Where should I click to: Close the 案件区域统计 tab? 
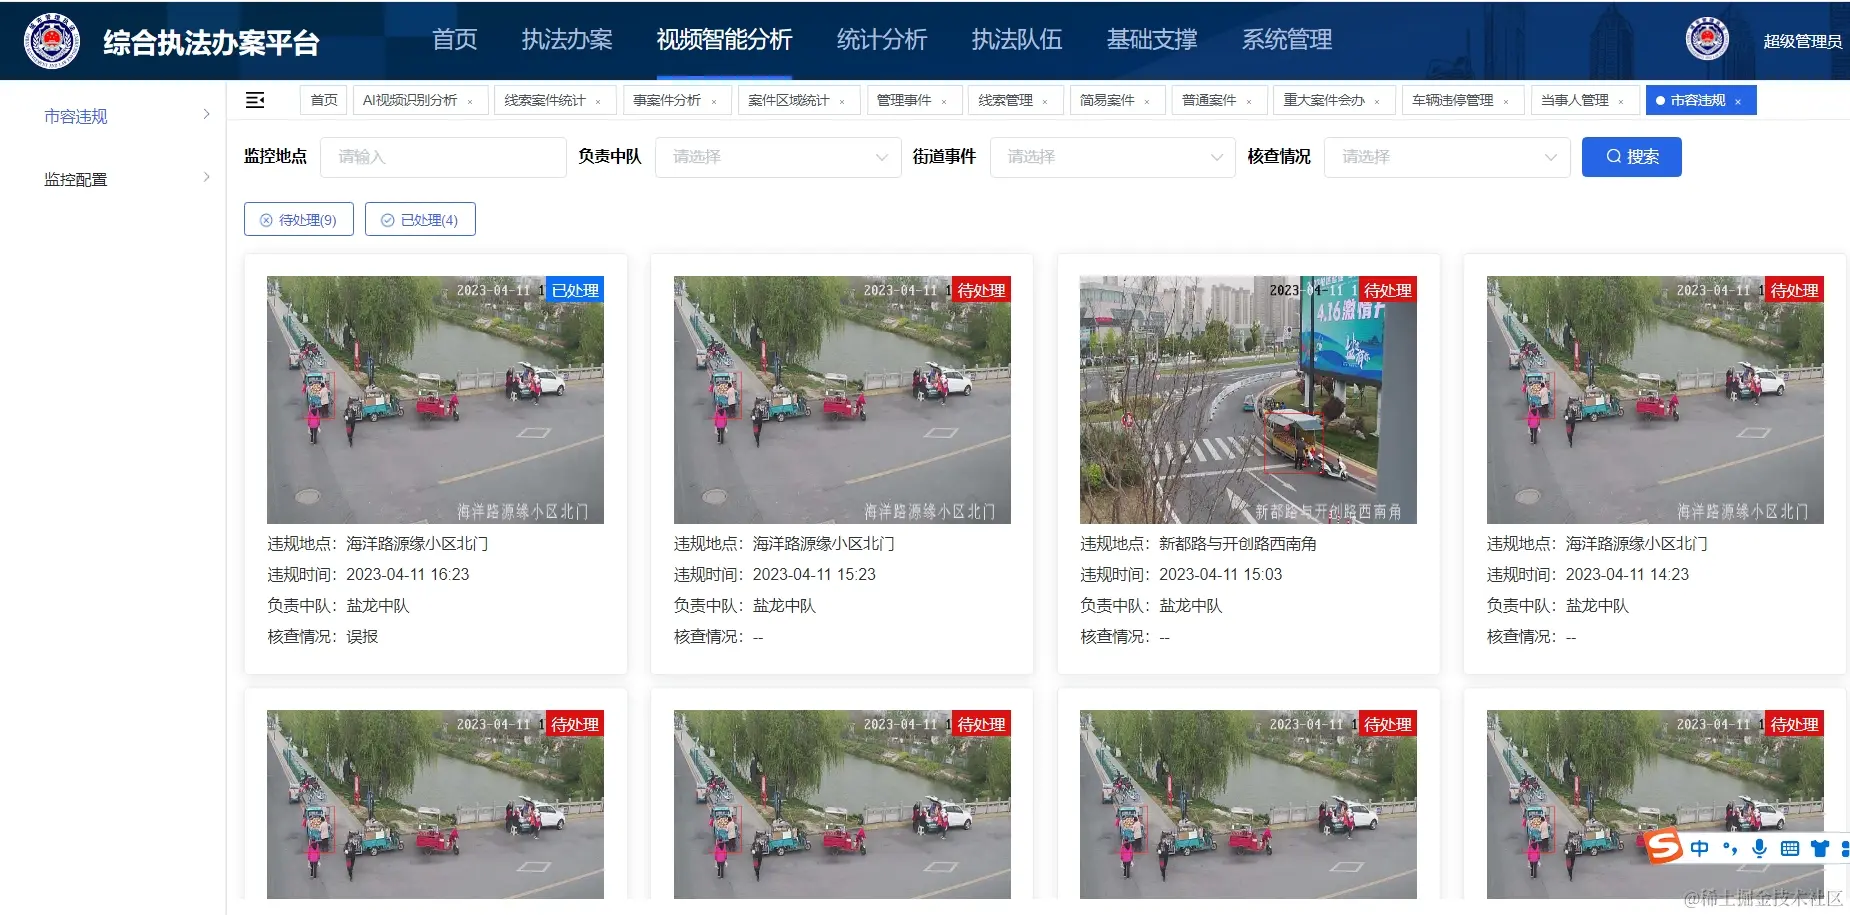point(842,101)
